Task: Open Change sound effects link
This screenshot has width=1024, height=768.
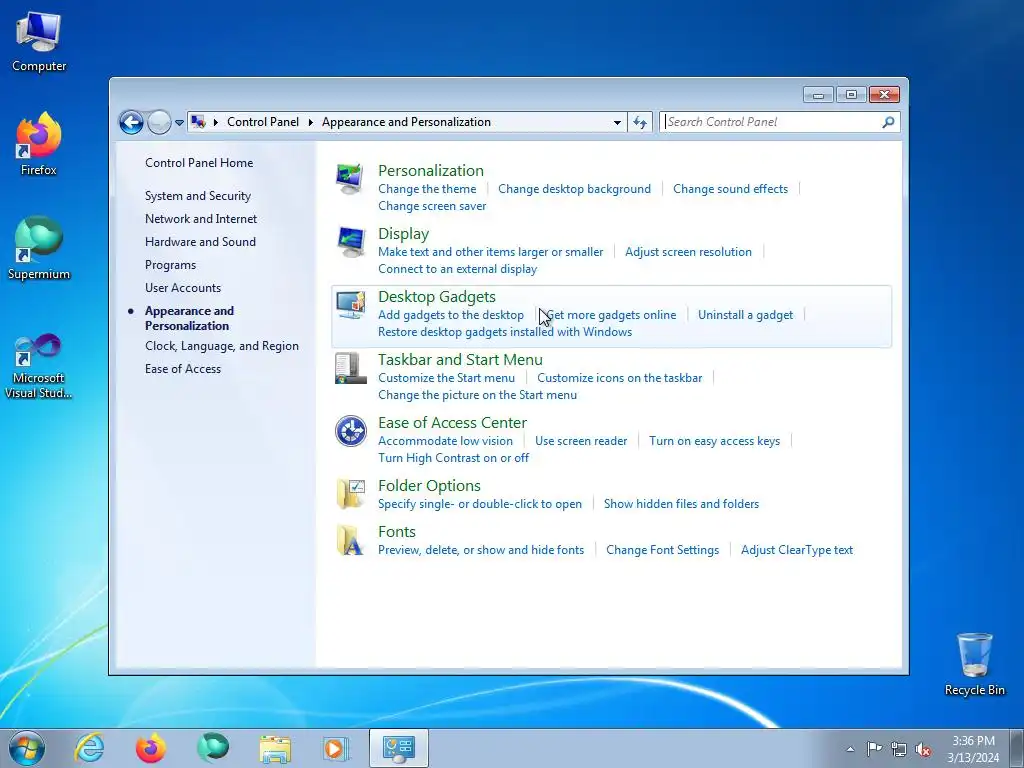Action: click(x=731, y=189)
